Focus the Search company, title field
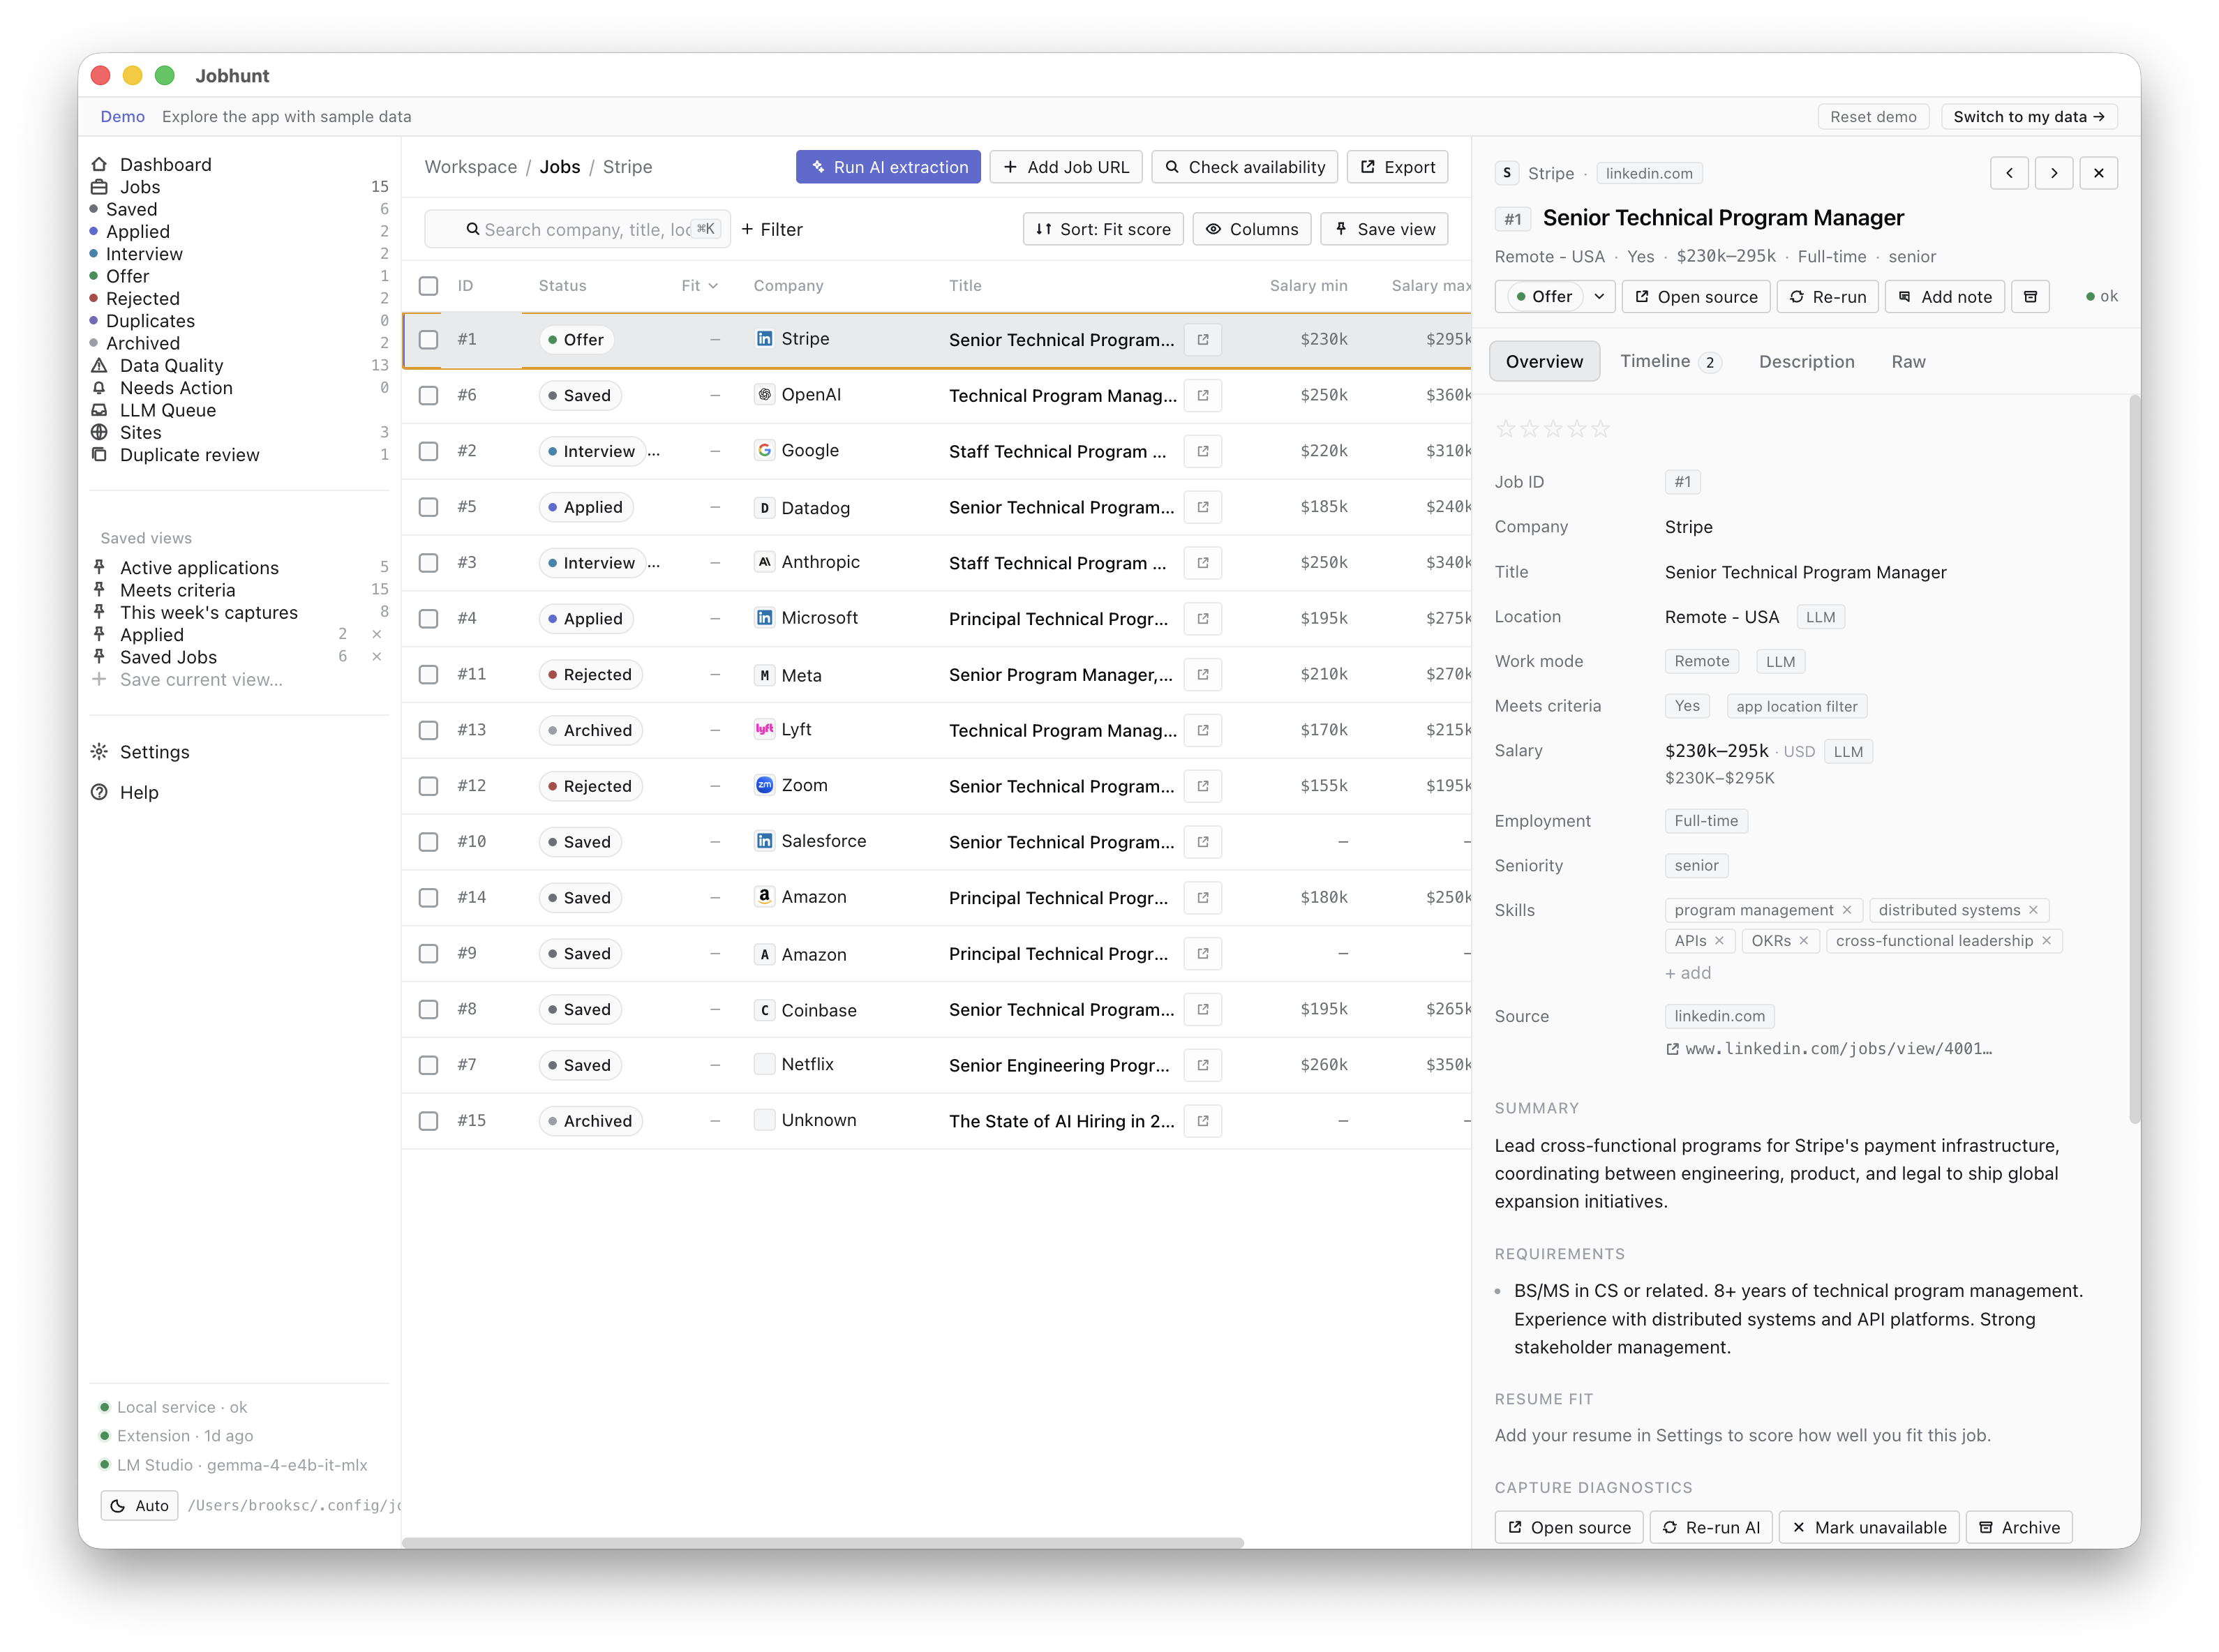2219x1652 pixels. tap(577, 229)
